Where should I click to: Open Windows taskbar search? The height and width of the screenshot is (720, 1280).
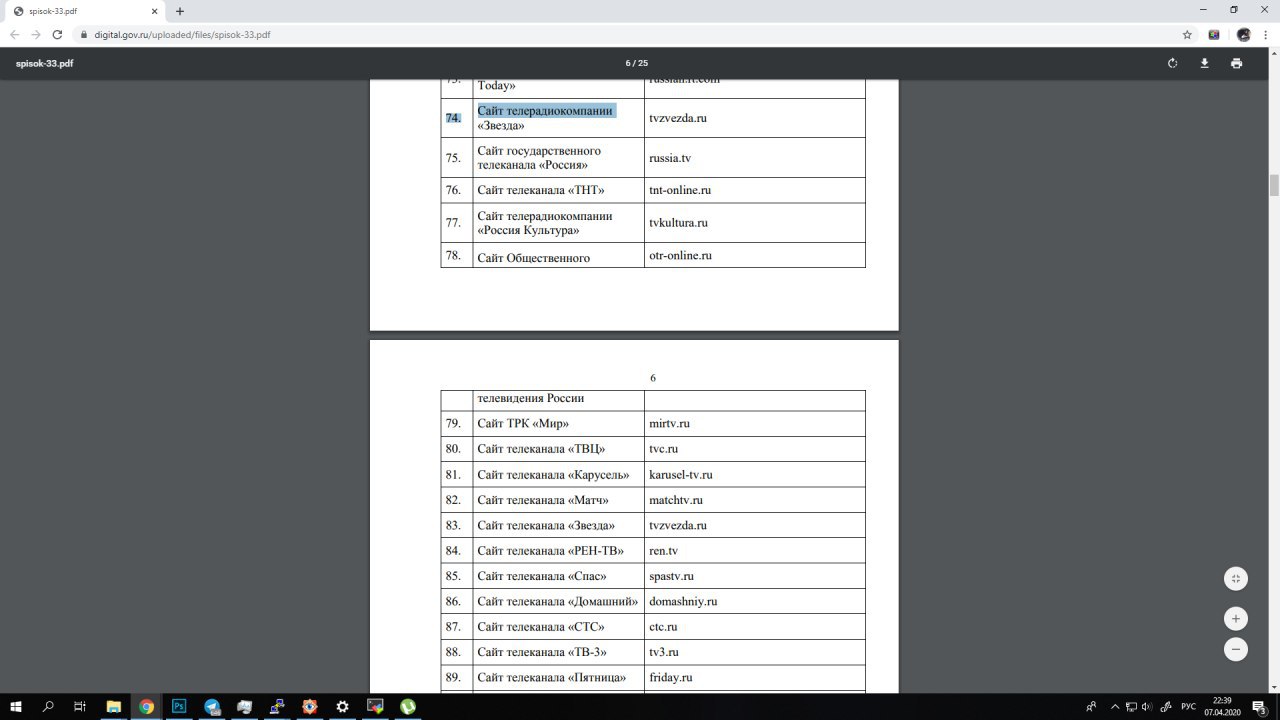[48, 706]
